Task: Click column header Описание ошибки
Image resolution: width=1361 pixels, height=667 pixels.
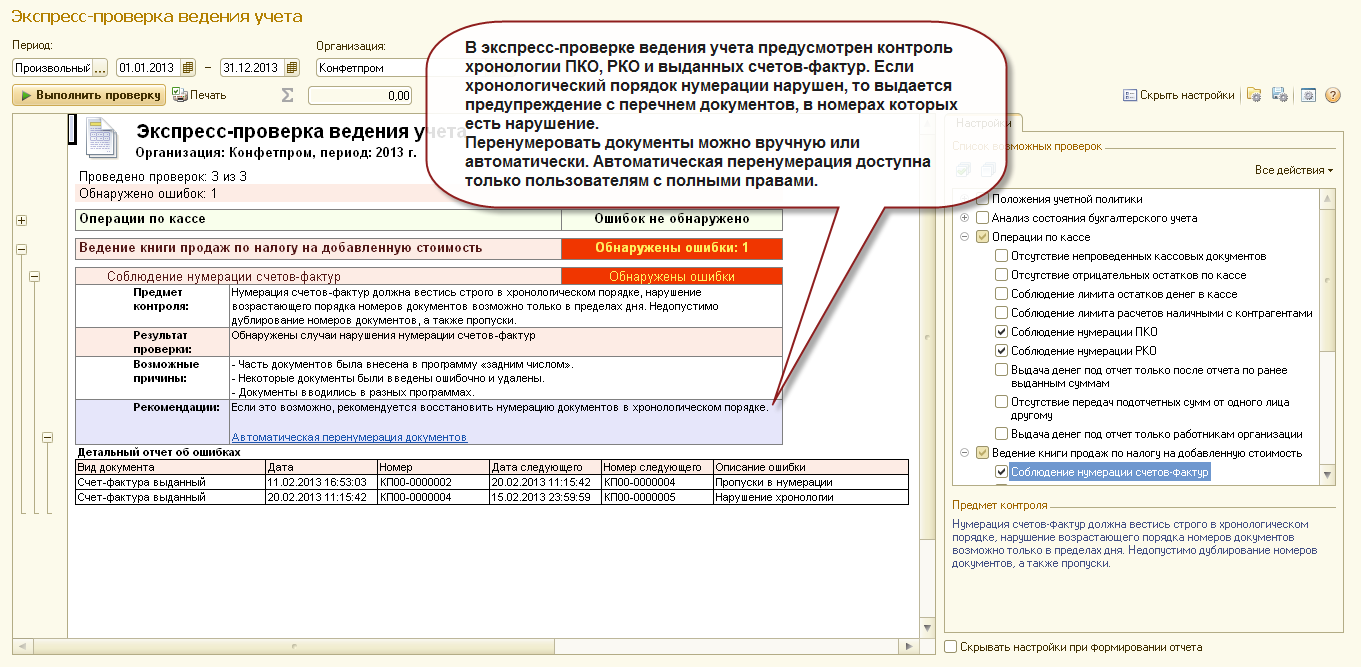Action: [810, 467]
